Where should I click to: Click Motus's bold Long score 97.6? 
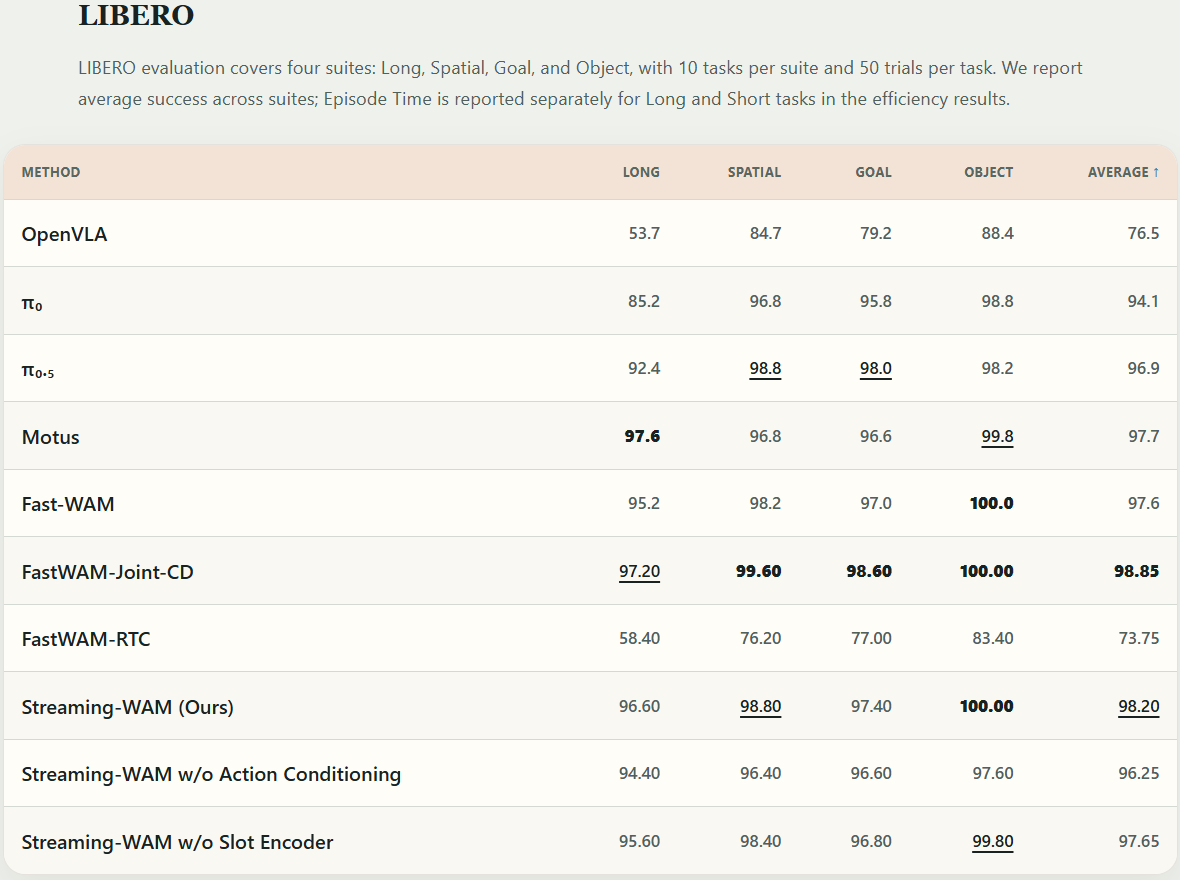[x=642, y=436]
